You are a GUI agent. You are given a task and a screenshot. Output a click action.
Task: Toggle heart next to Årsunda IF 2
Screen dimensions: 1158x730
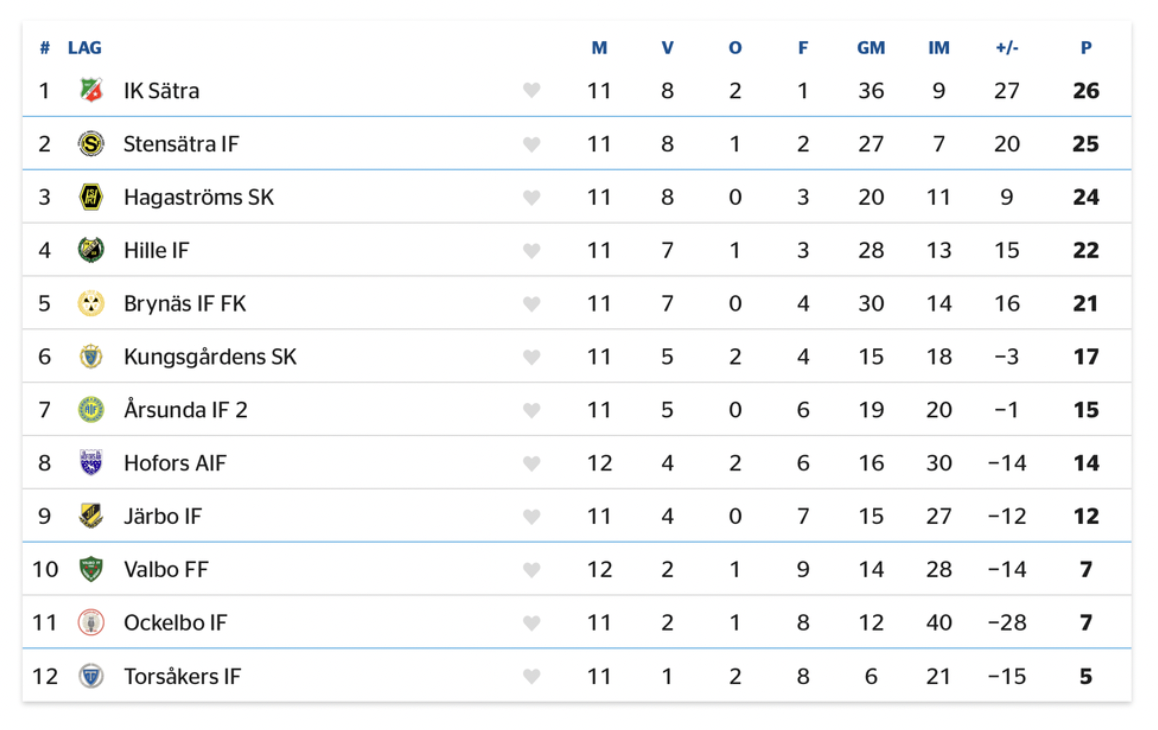[x=532, y=410]
